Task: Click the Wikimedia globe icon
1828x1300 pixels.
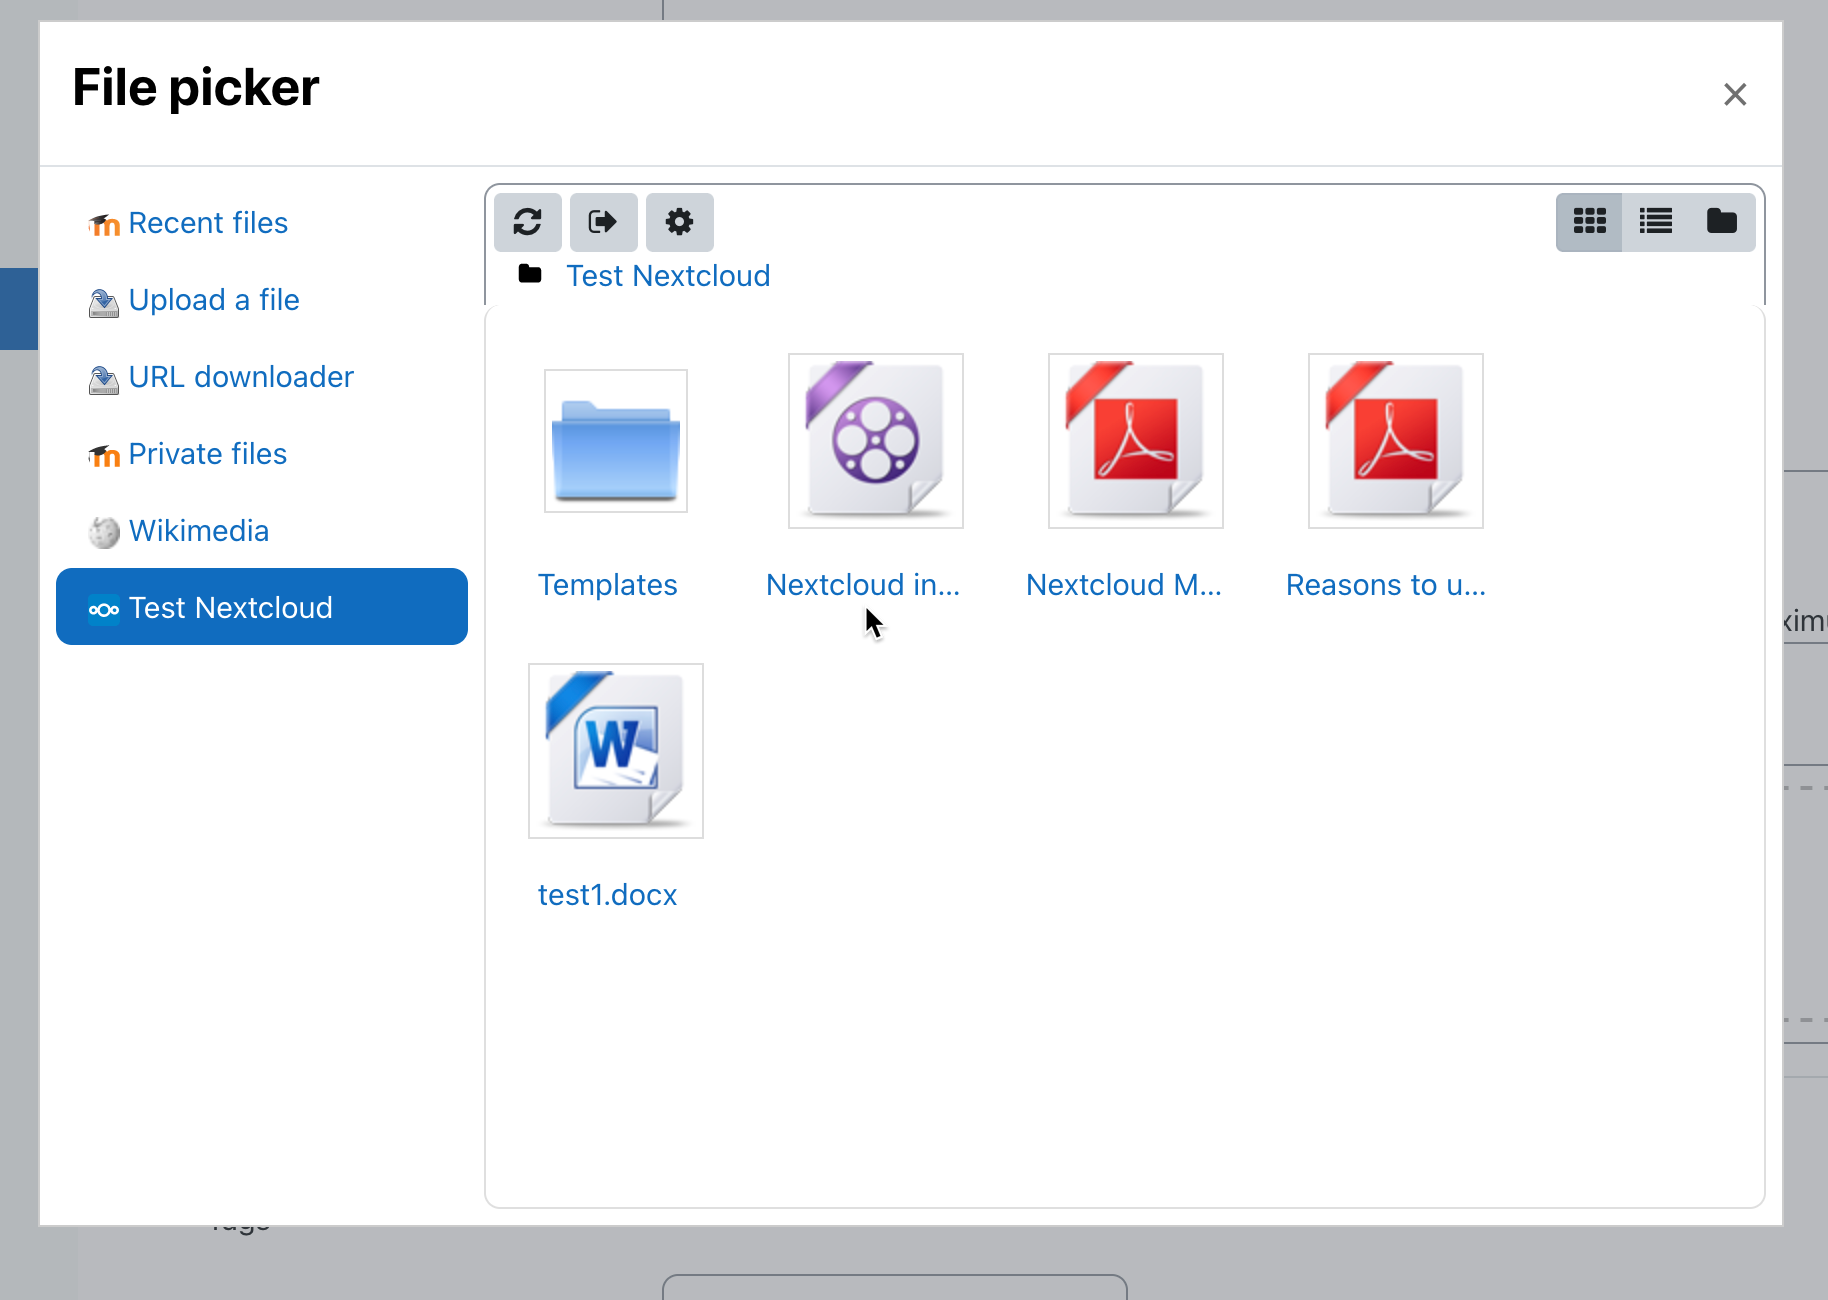Action: tap(104, 533)
